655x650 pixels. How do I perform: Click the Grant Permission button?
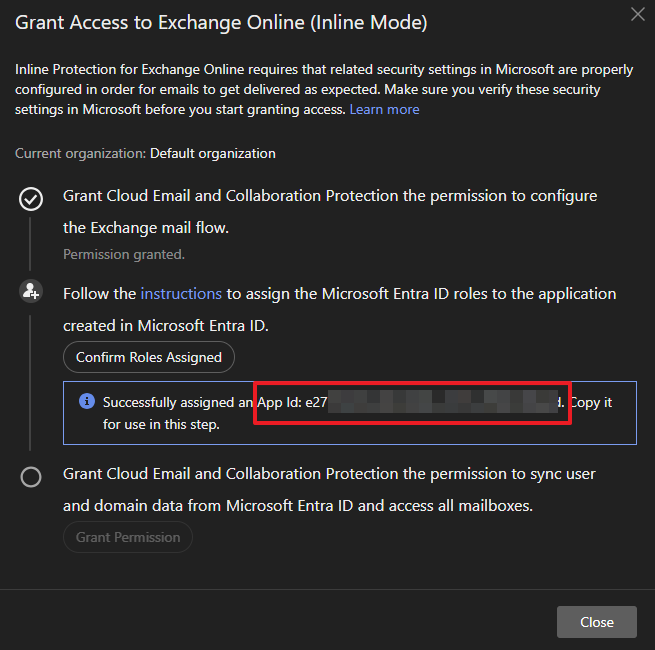(x=128, y=537)
